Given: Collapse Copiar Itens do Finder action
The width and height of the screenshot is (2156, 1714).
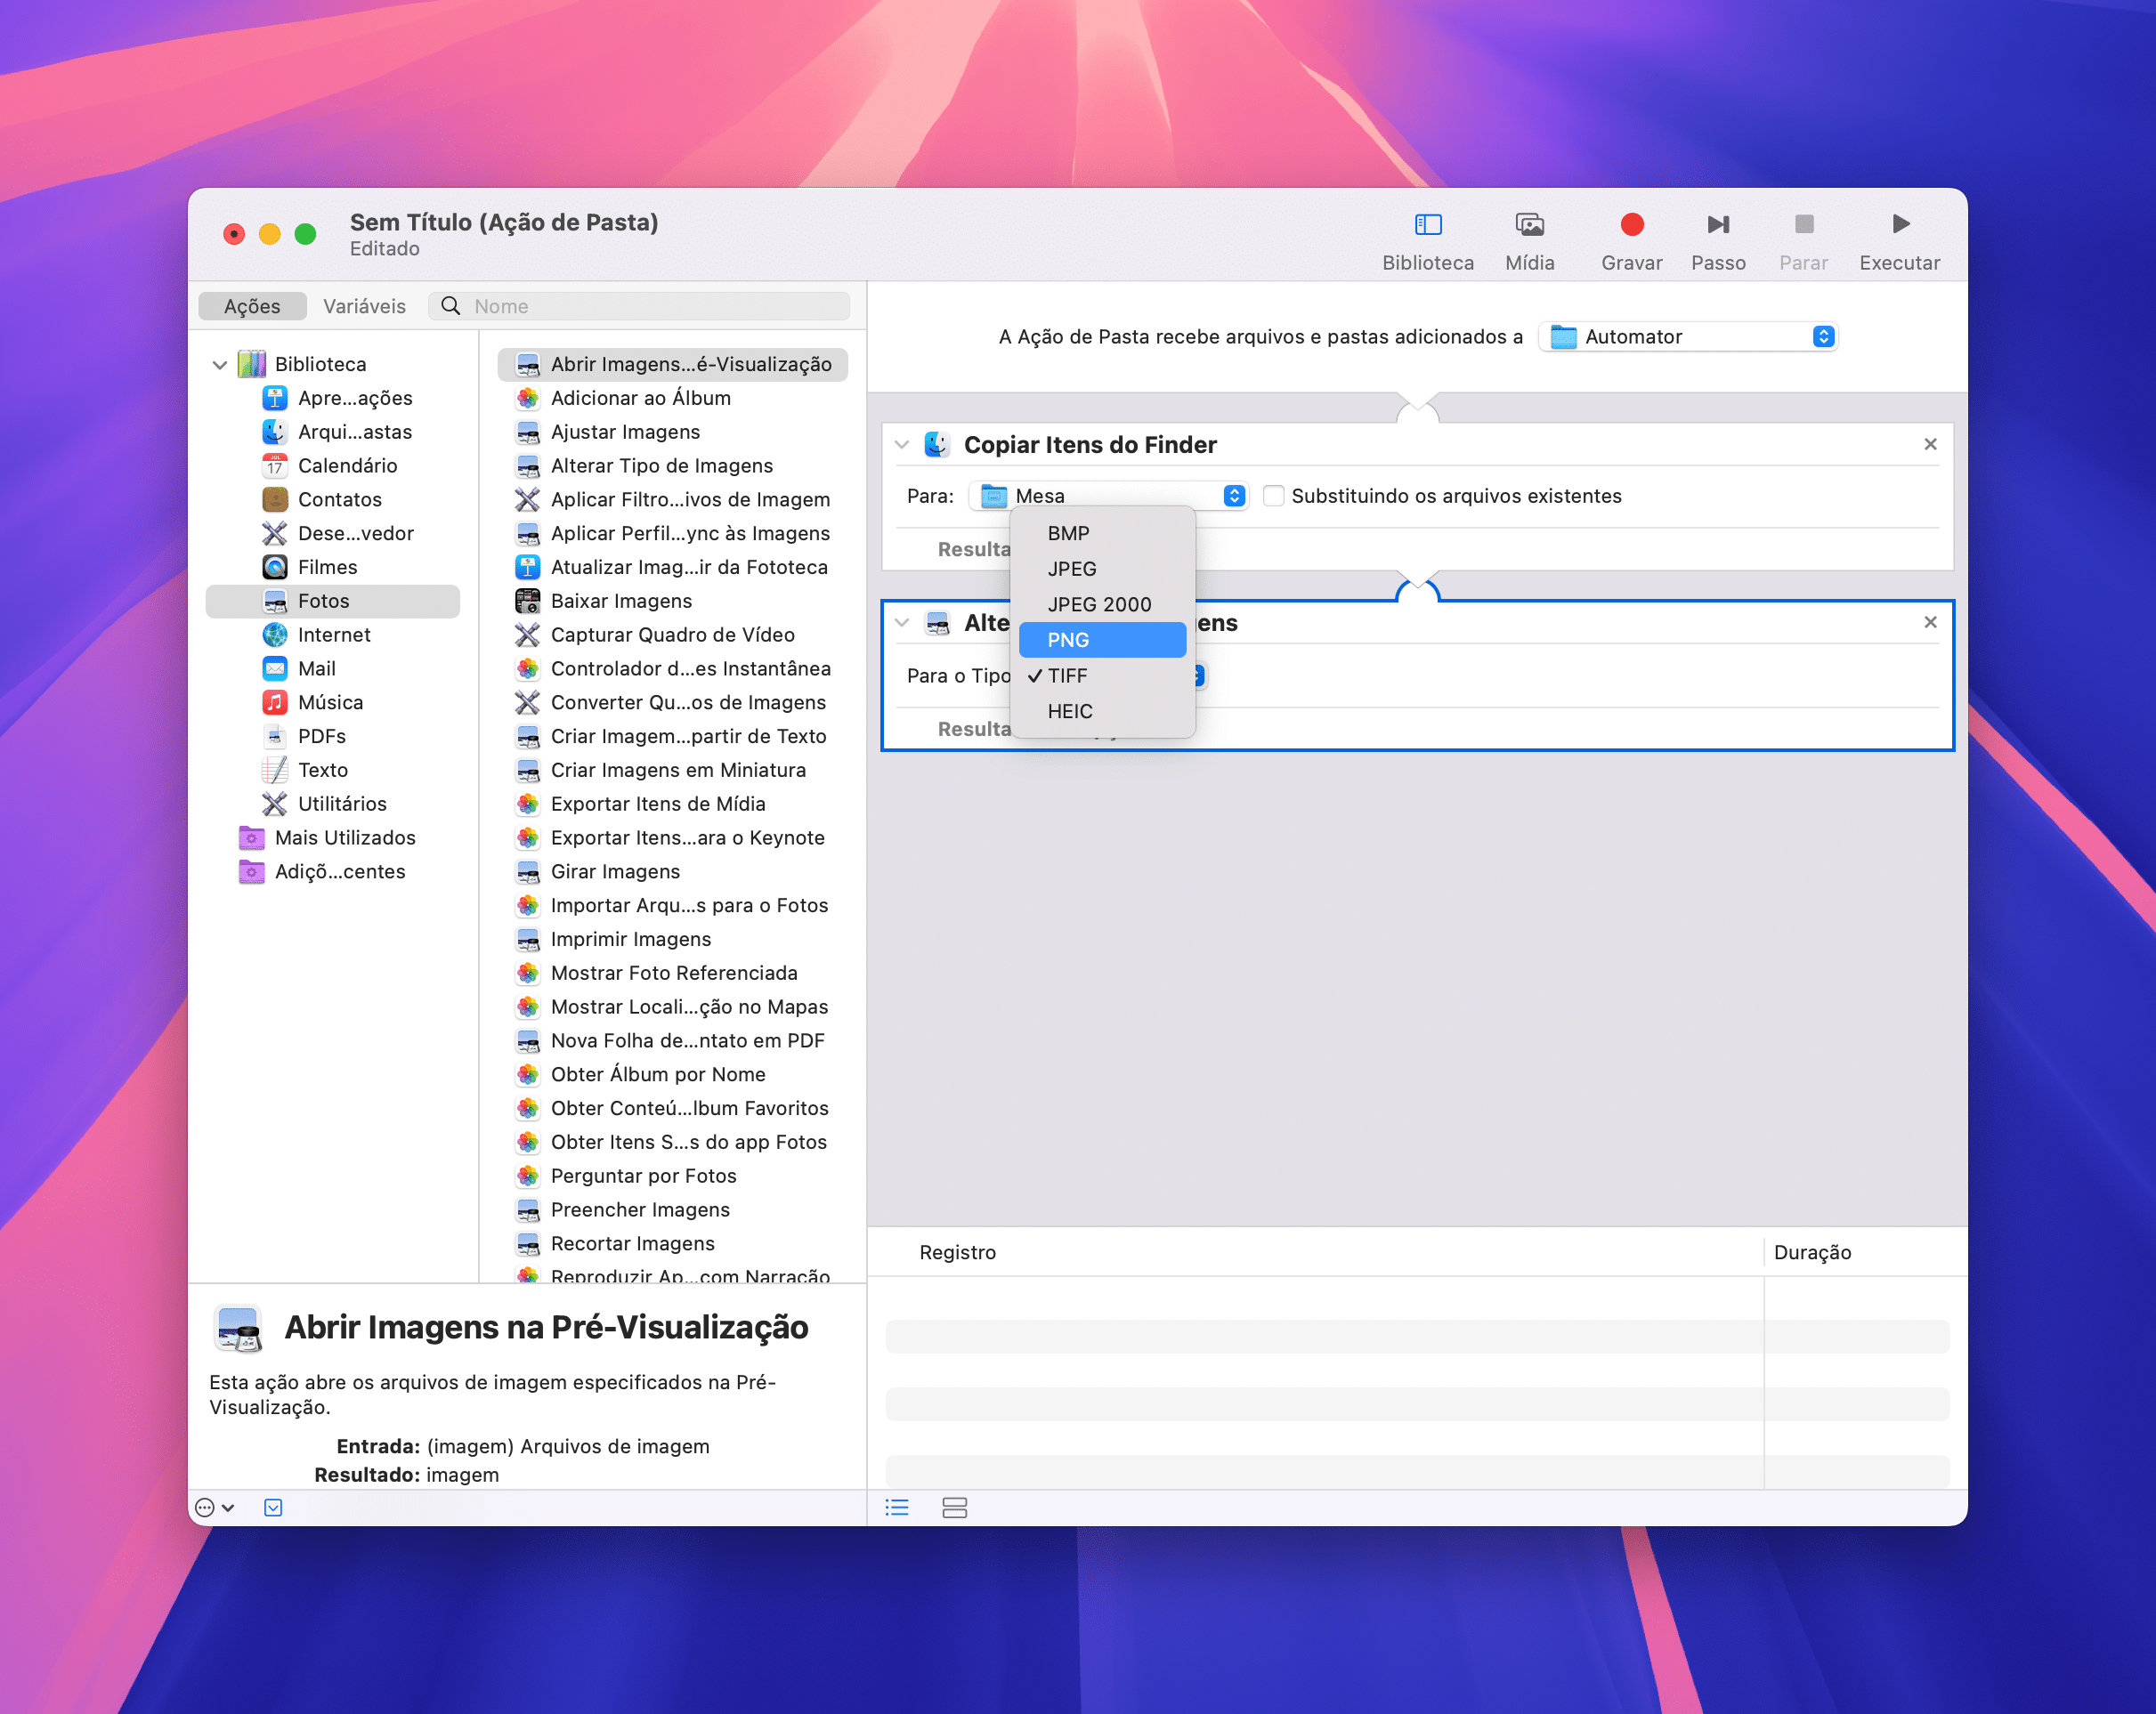Looking at the screenshot, I should (902, 445).
